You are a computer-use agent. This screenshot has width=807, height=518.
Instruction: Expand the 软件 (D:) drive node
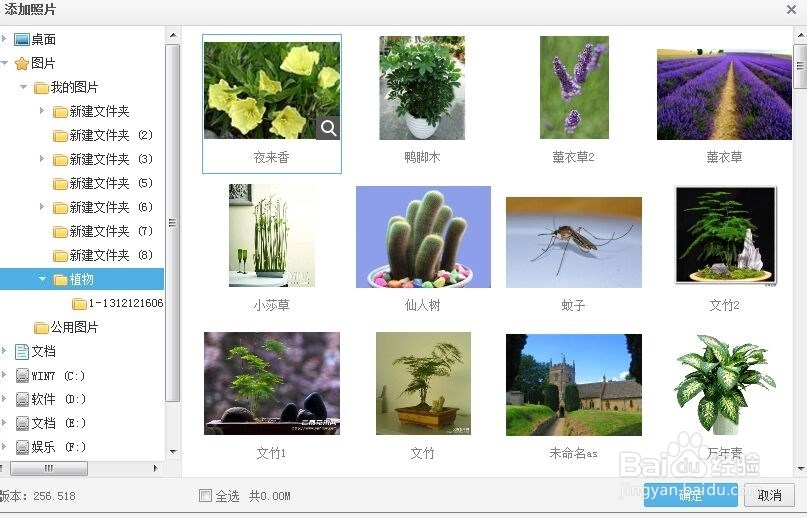(4, 399)
